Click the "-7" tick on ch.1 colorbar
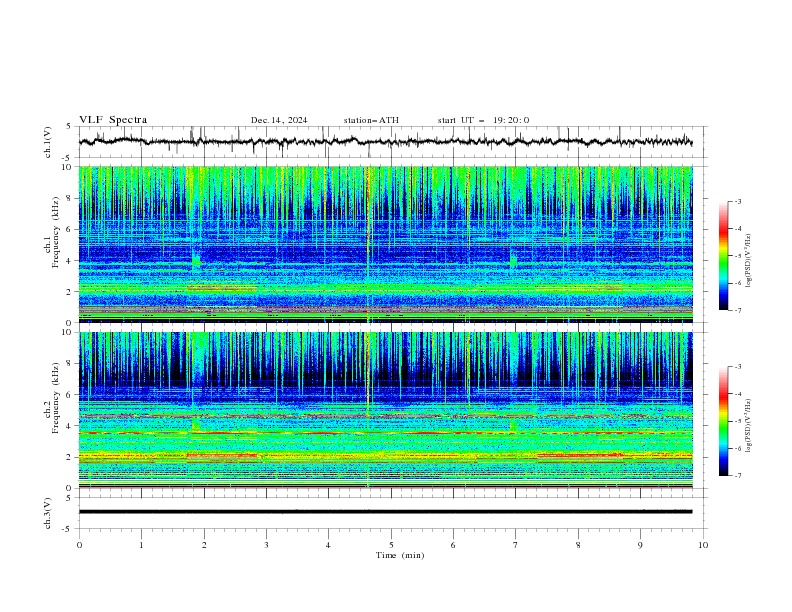Image resolution: width=792 pixels, height=612 pixels. tap(737, 311)
